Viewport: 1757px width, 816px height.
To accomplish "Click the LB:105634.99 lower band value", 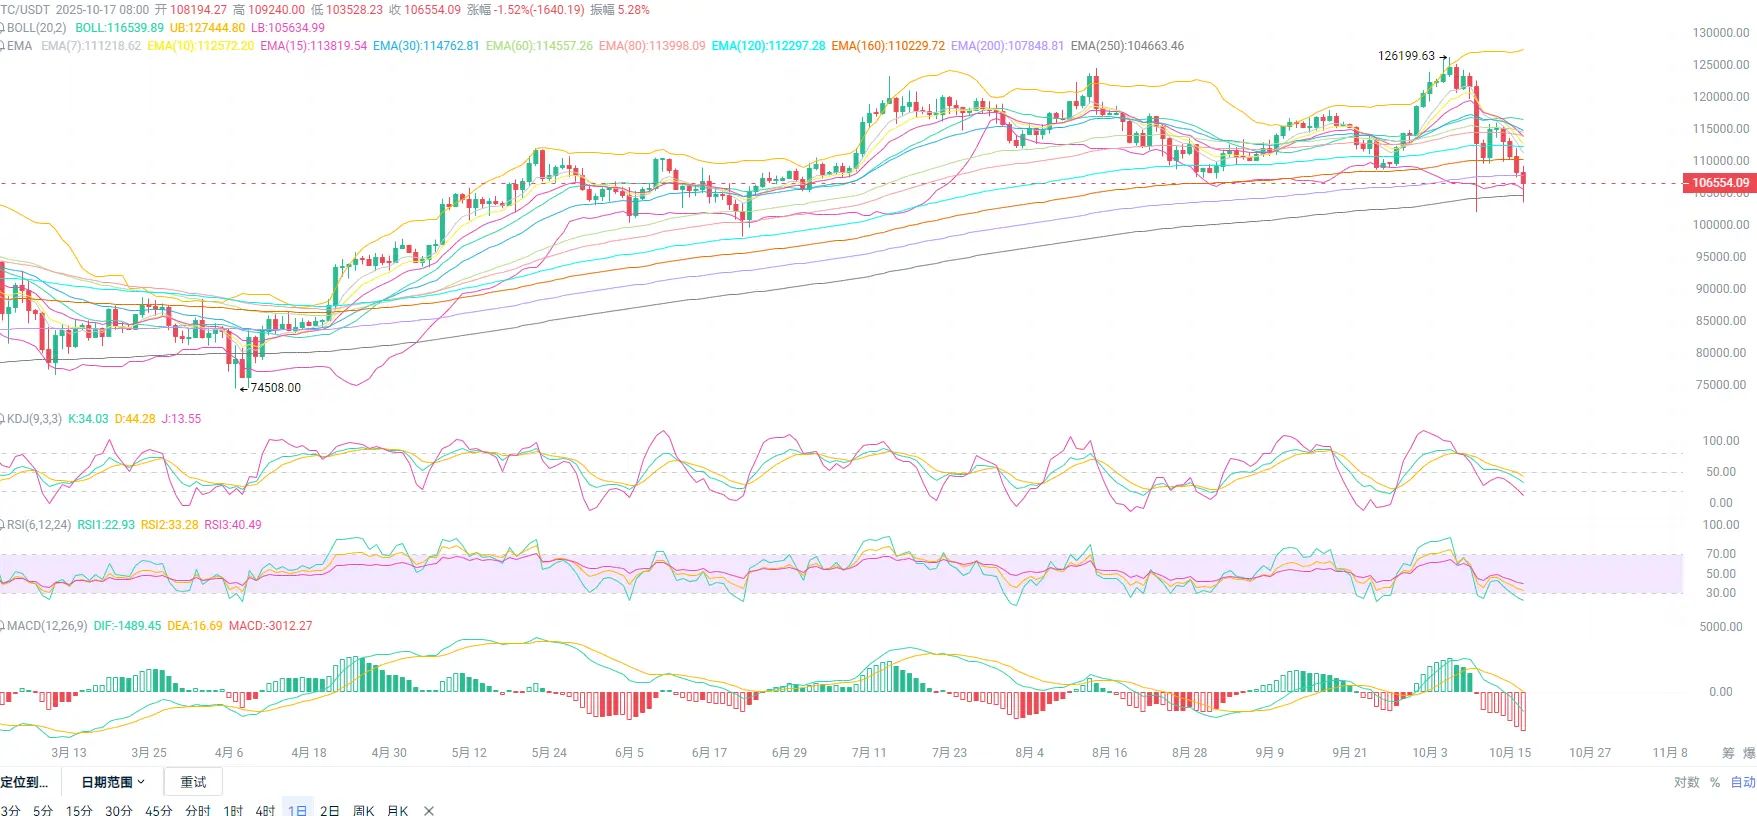I will (x=288, y=28).
